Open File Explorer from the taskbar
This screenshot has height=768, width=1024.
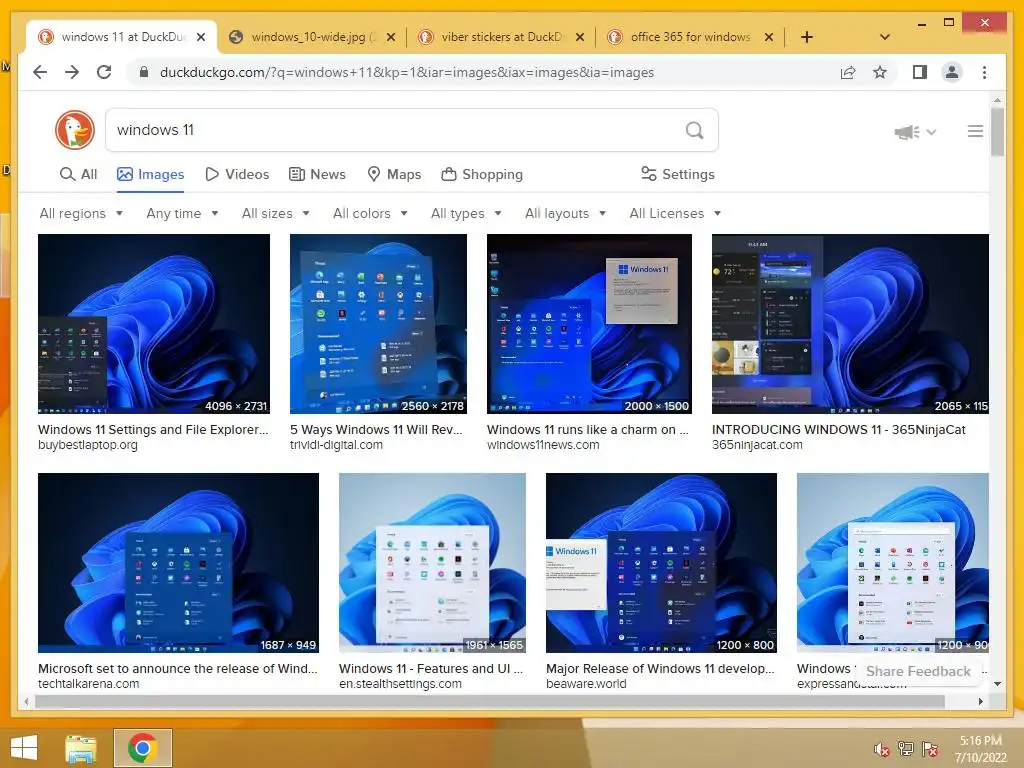click(x=81, y=748)
